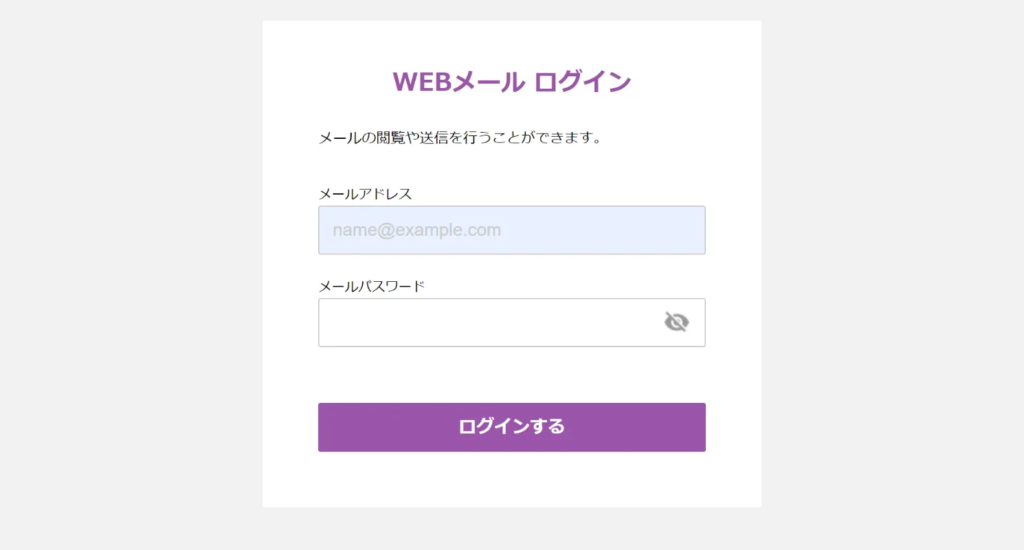Click blank white space below the ログインする button
Viewport: 1024px width, 550px height.
coord(511,480)
